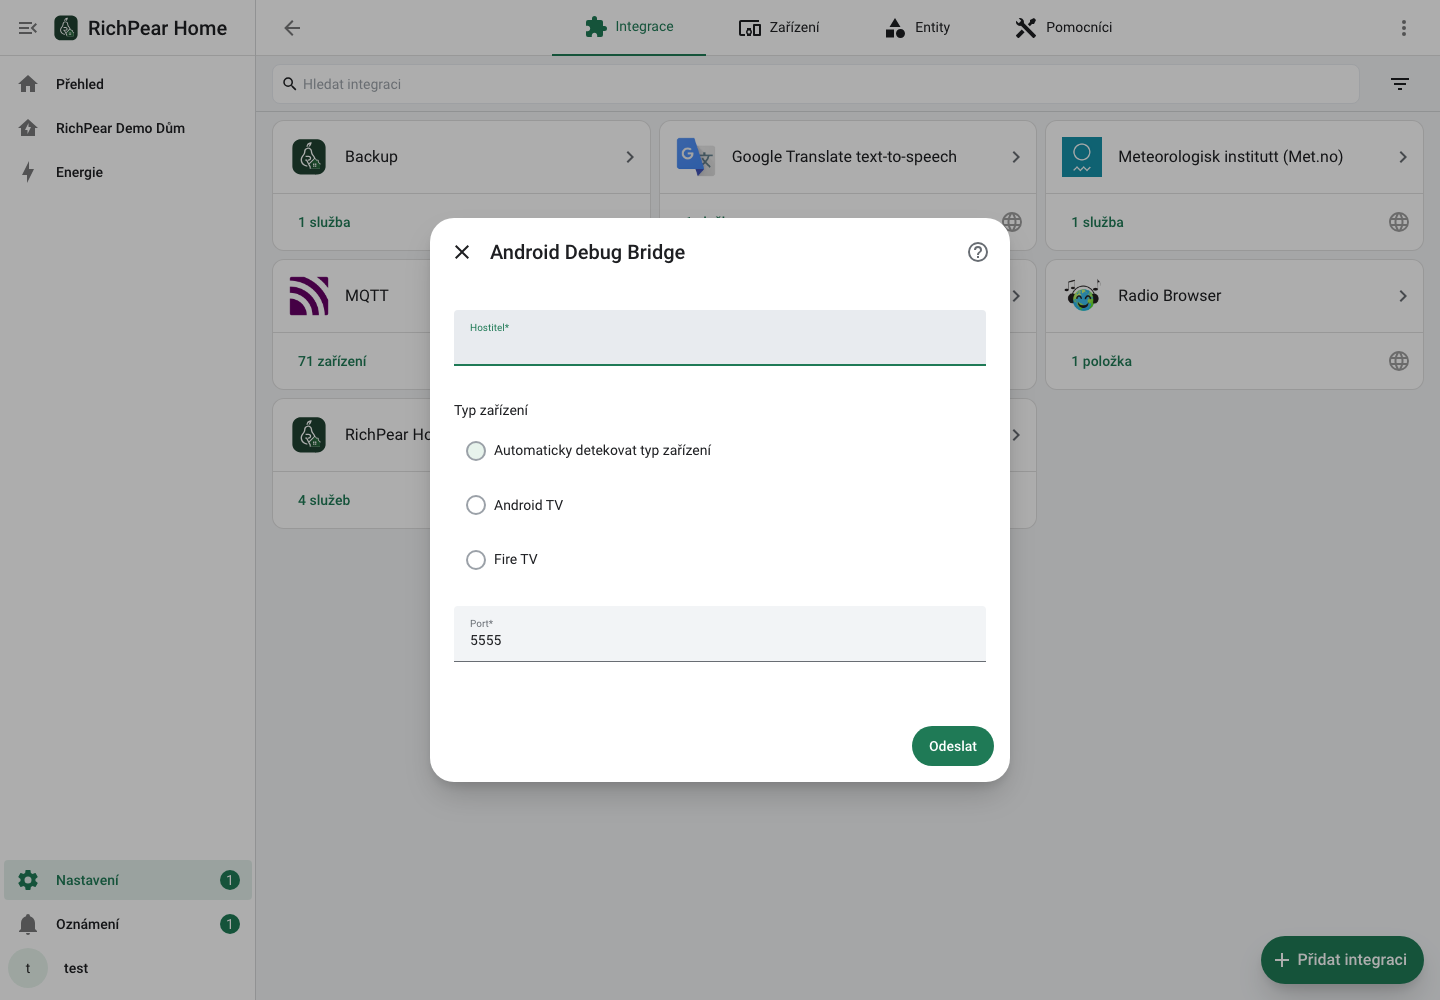Expand the Google Translate text-to-speech chevron
The height and width of the screenshot is (1000, 1440).
[1016, 157]
